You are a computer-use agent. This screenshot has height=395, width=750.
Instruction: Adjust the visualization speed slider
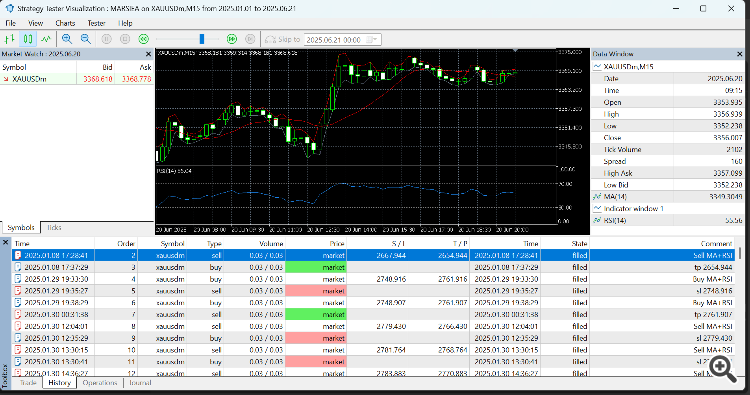[x=202, y=39]
